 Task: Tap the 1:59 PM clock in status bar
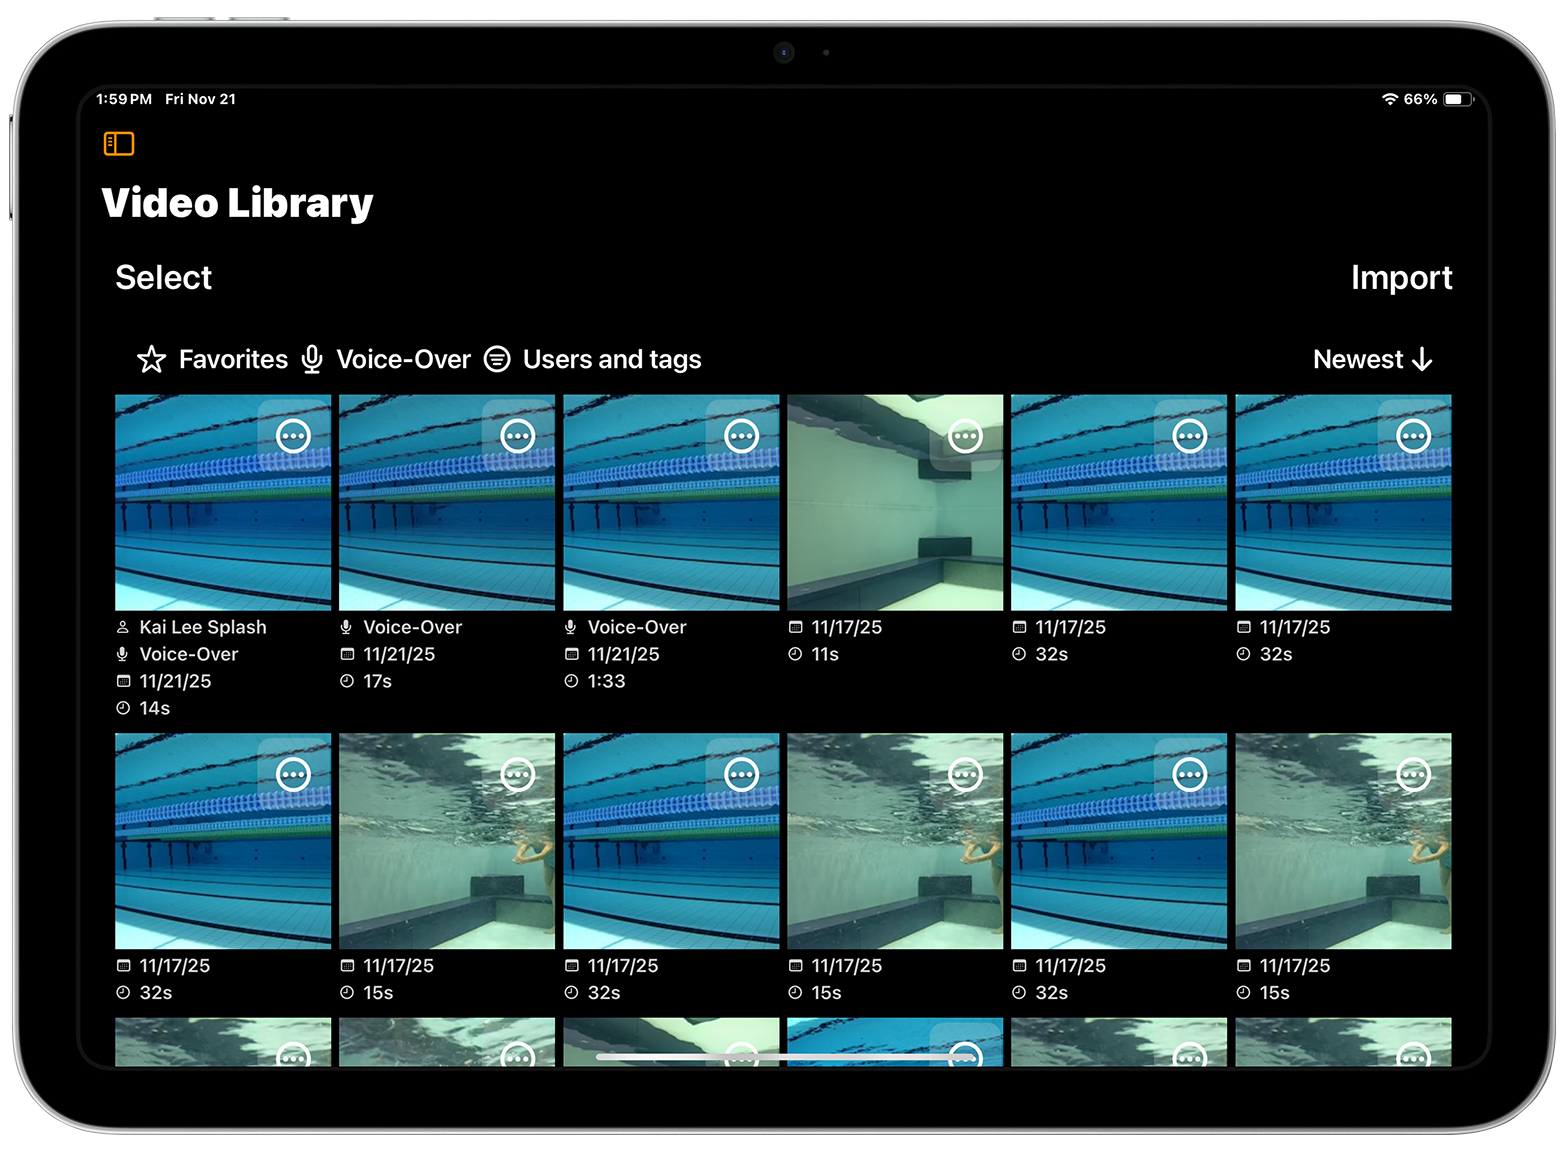pos(124,99)
